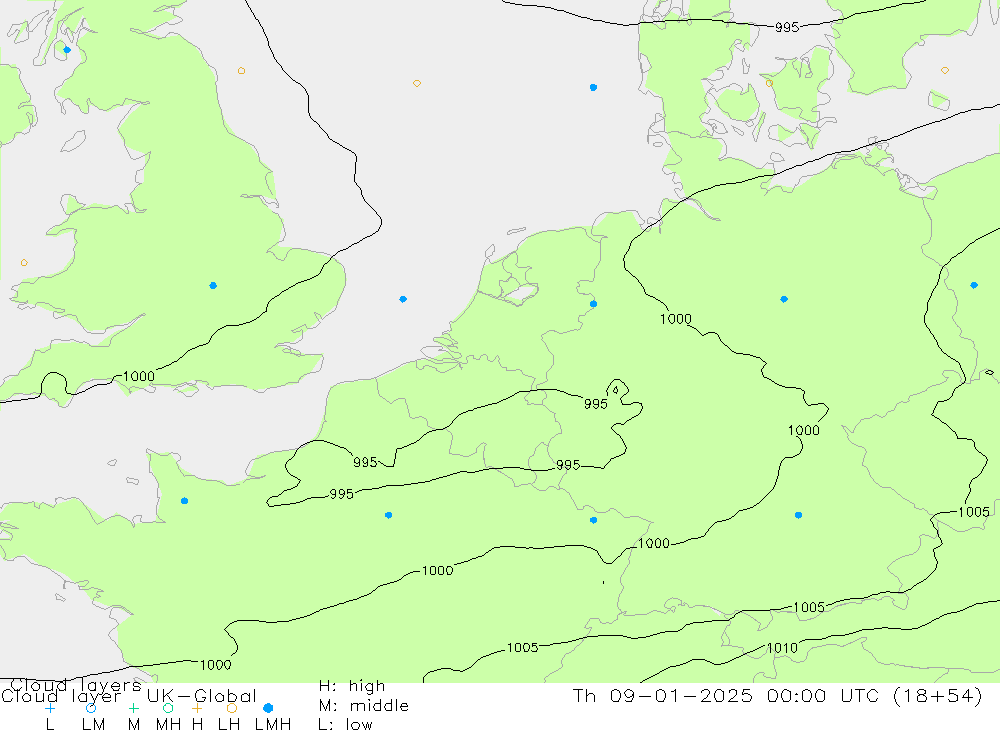The height and width of the screenshot is (733, 1000).
Task: Click the 'L: low' legend text
Action: (346, 725)
